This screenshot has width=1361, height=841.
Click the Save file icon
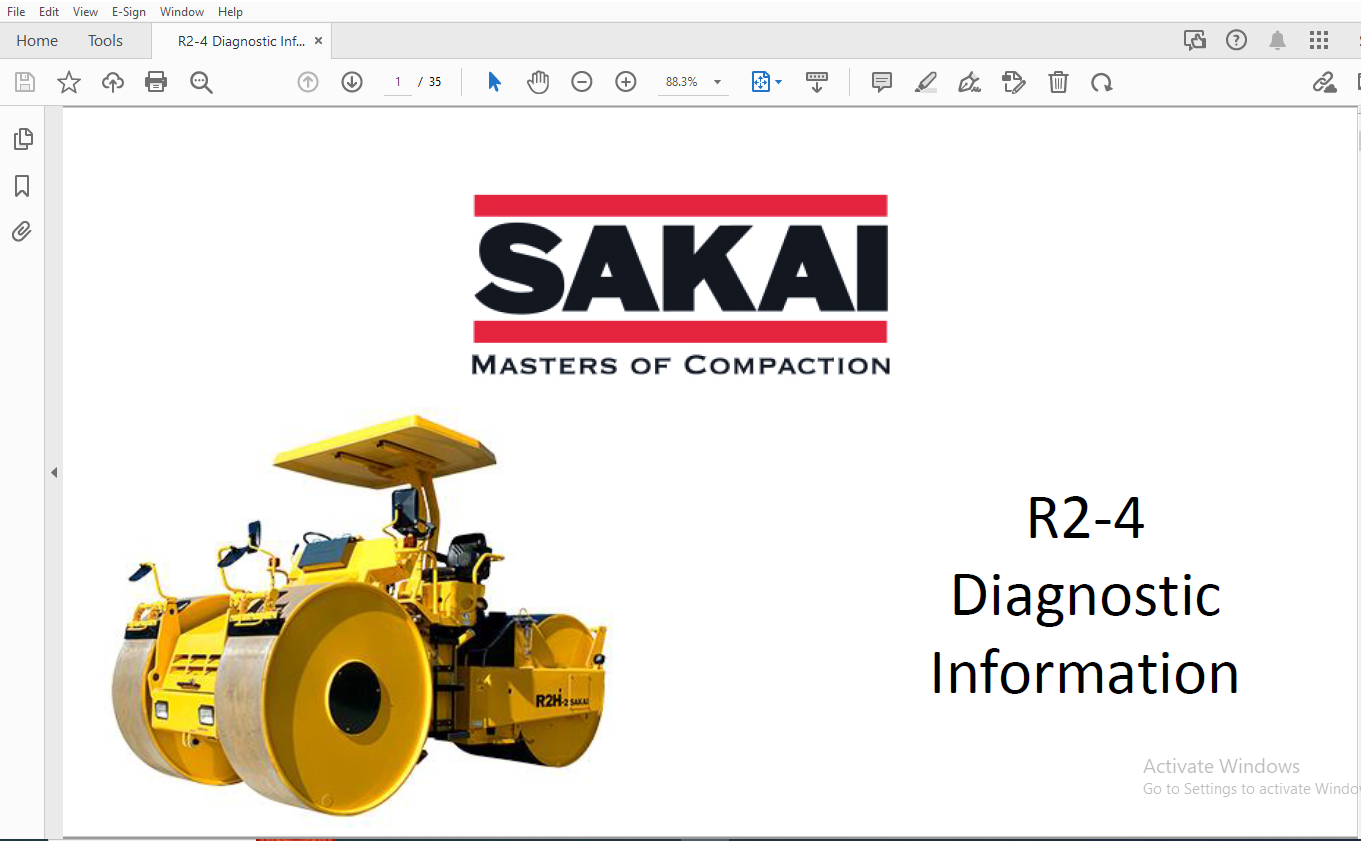[x=25, y=82]
